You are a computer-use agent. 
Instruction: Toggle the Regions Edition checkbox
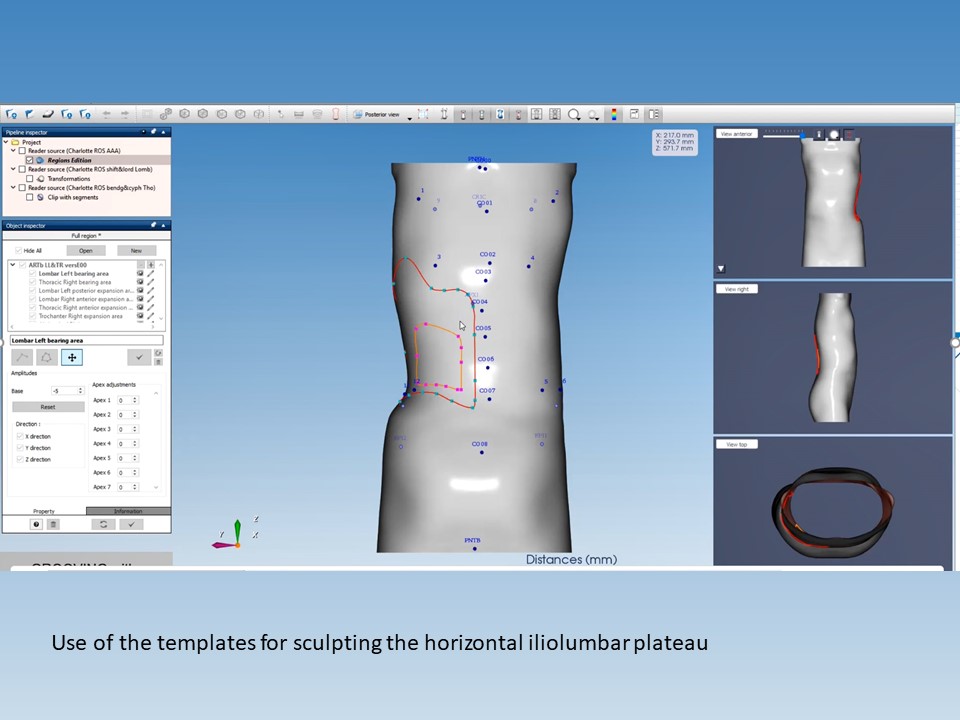click(x=29, y=160)
